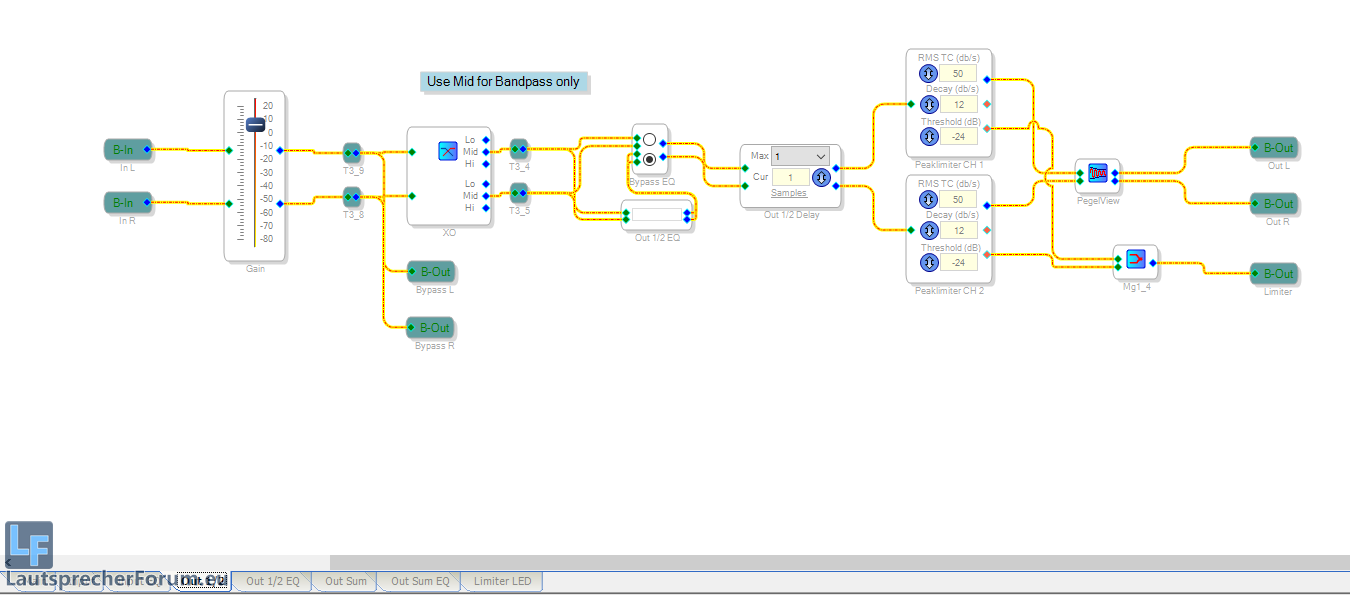Switch to the Out Sum EQ tab
Viewport: 1350px width, 596px height.
pyautogui.click(x=420, y=581)
